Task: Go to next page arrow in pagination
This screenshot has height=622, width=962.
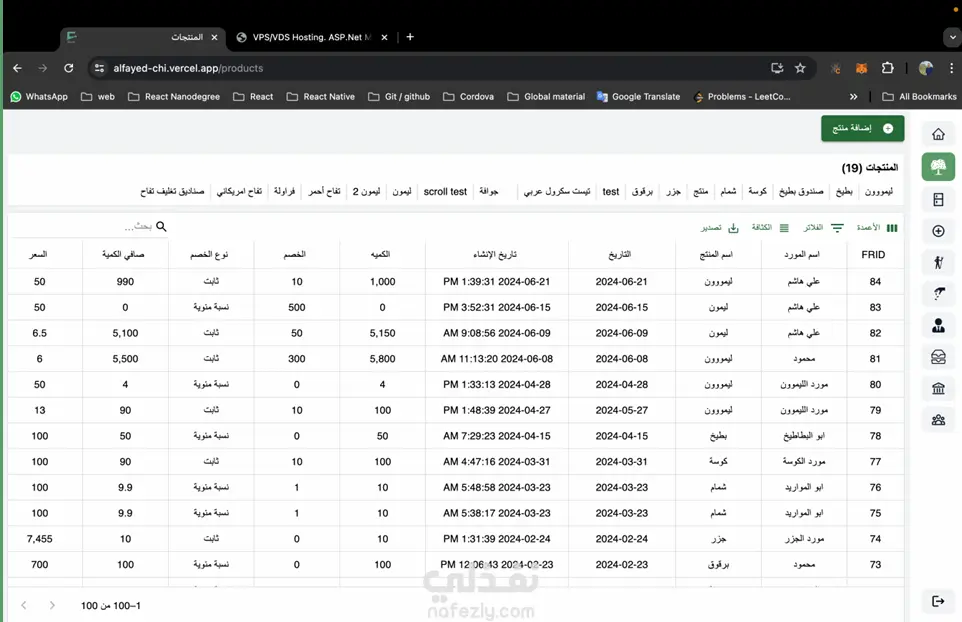Action: tap(52, 605)
